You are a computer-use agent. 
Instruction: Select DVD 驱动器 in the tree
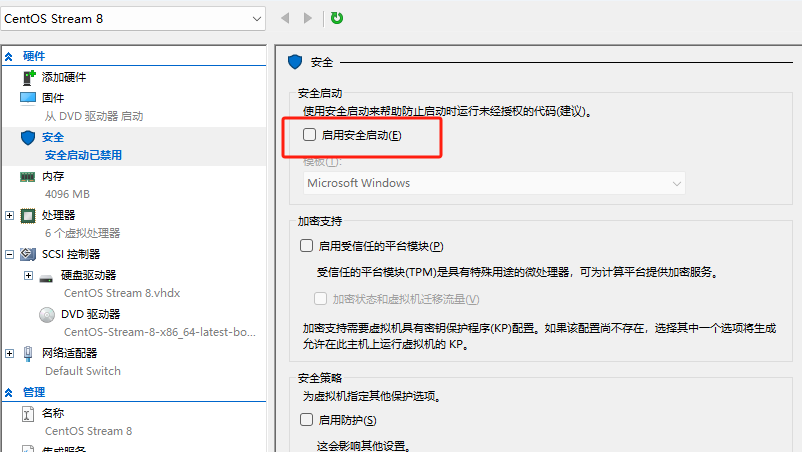(x=91, y=314)
